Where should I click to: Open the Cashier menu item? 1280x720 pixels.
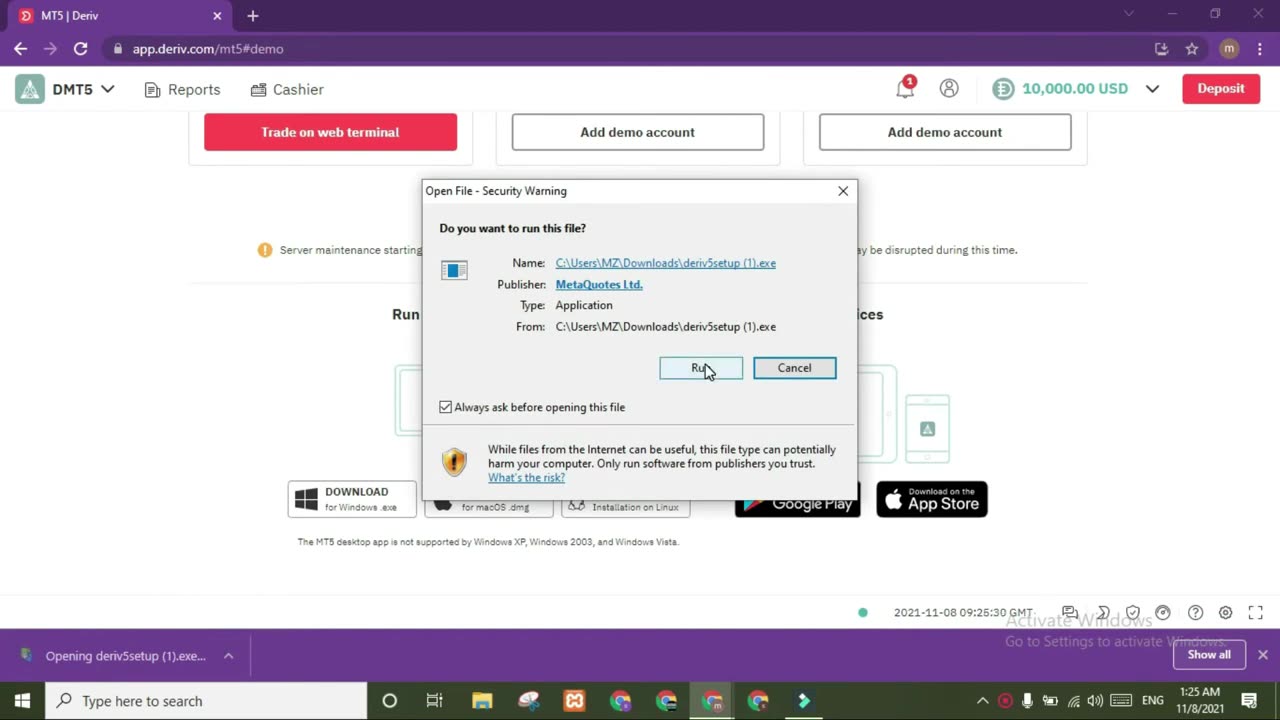(x=287, y=89)
